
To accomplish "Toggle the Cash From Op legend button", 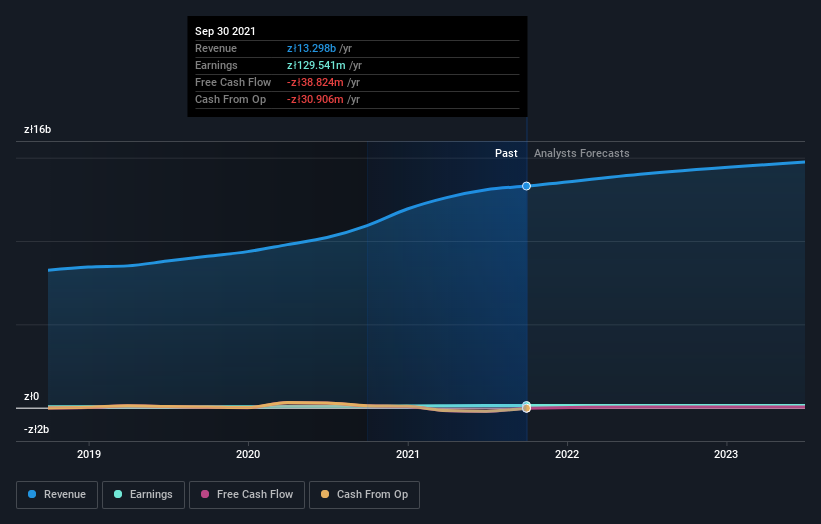I will [x=364, y=495].
